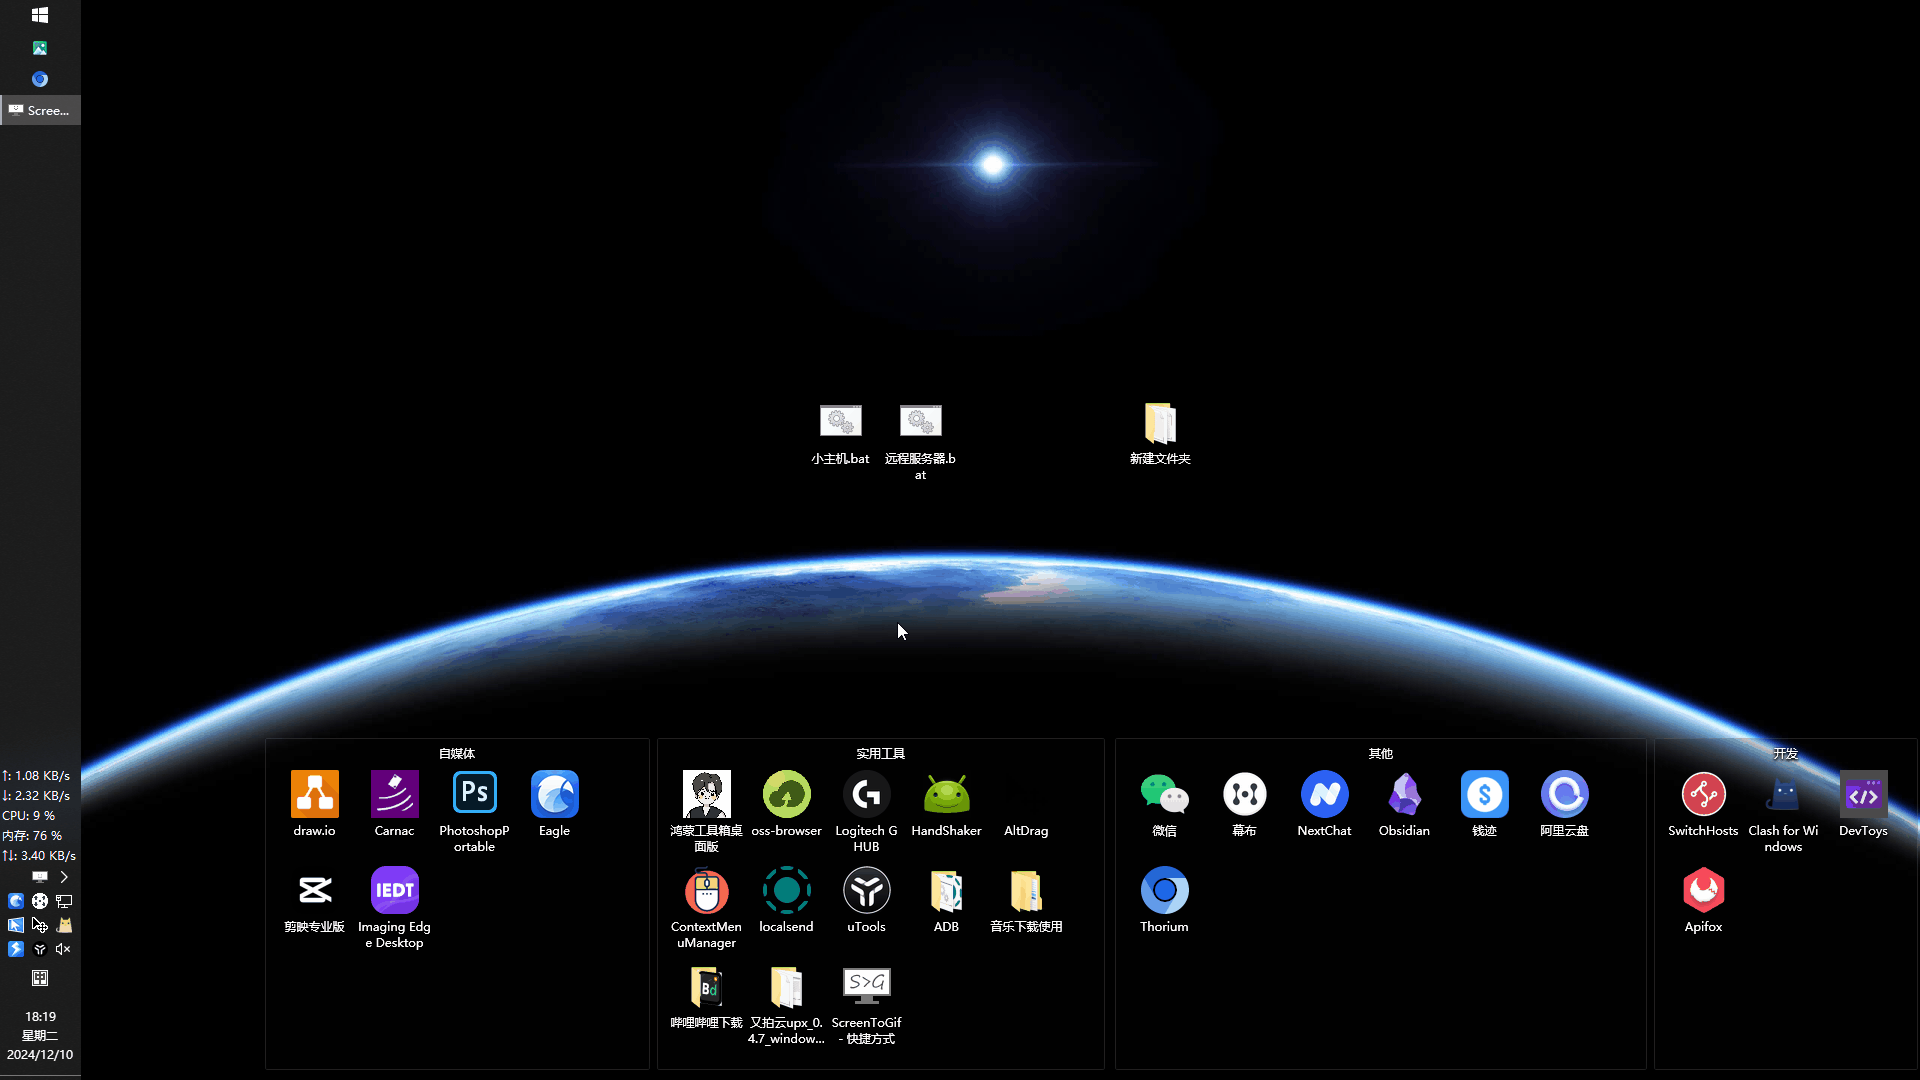1920x1080 pixels.
Task: Launch Carnac shortcut
Action: coord(394,805)
